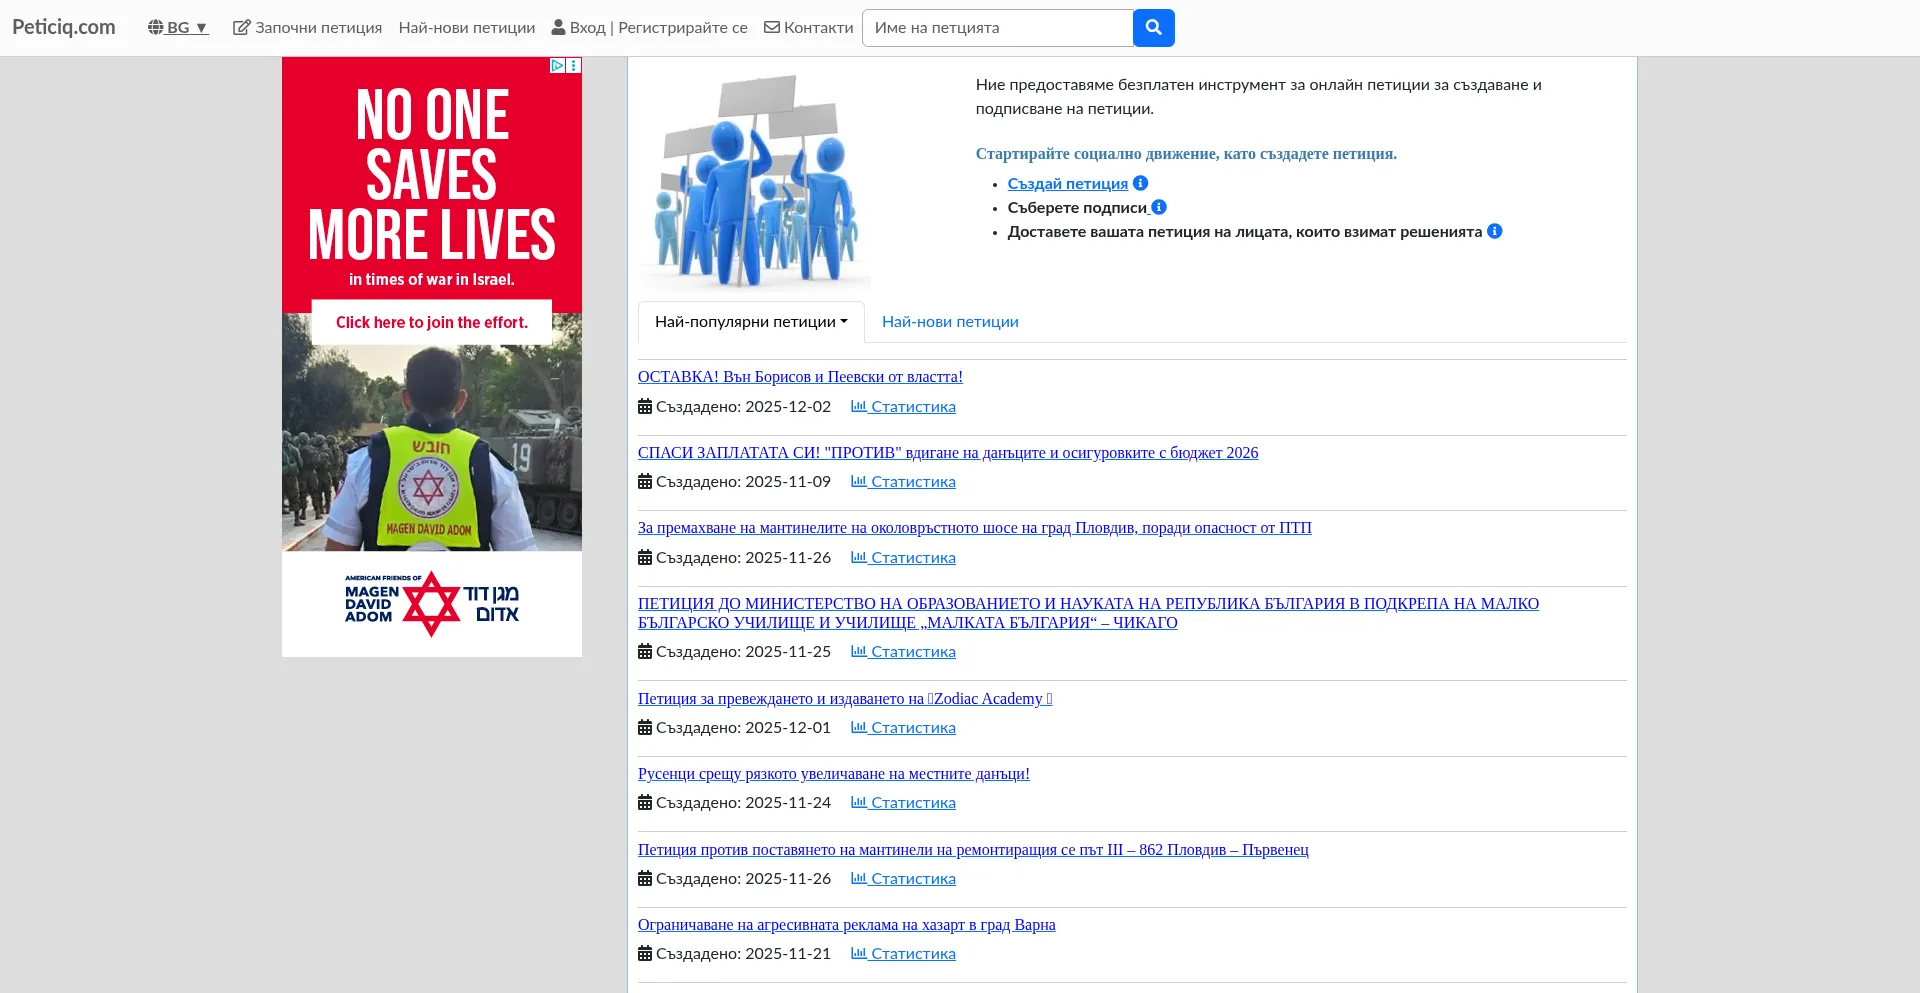
Task: Open the път III – 862 Пловдив – Първенец petition
Action: click(x=973, y=850)
